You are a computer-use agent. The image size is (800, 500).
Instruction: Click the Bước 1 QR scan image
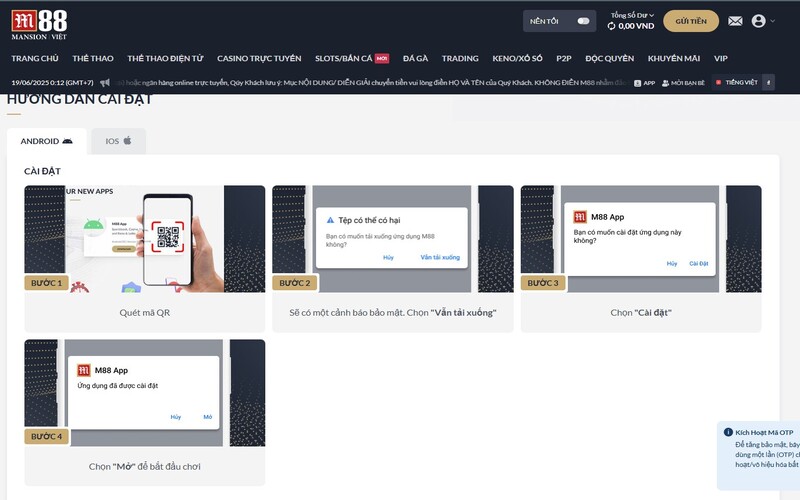pos(145,239)
